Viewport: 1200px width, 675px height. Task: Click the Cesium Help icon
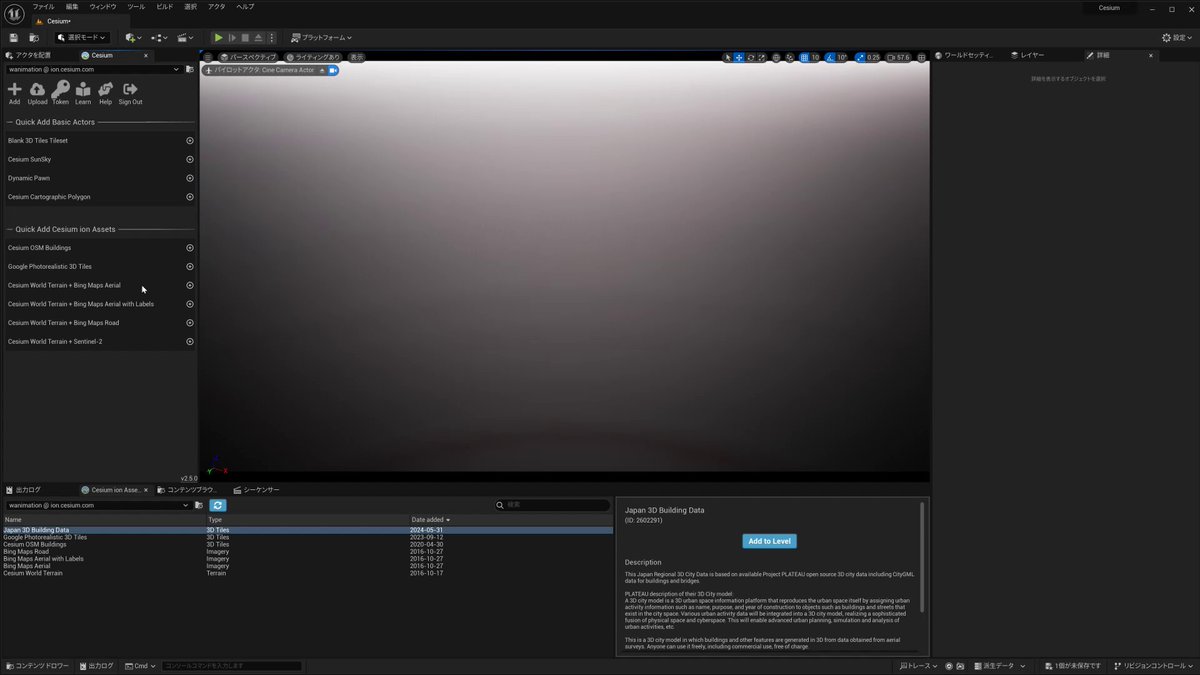pyautogui.click(x=105, y=92)
